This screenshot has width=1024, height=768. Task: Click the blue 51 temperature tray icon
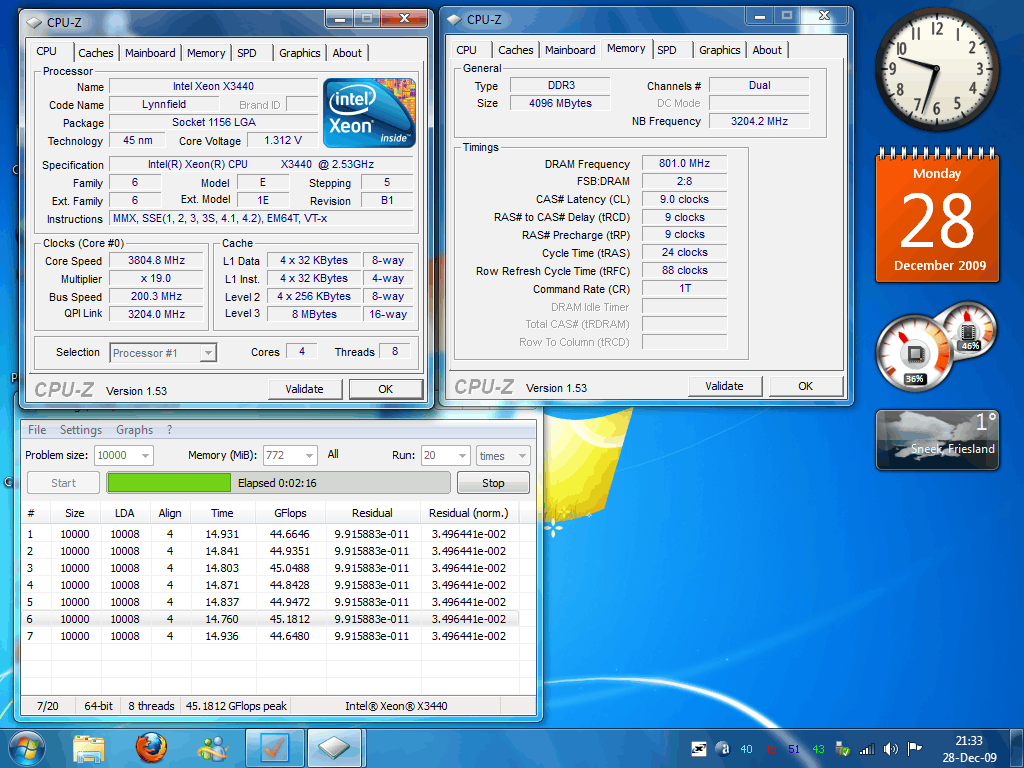(x=794, y=749)
